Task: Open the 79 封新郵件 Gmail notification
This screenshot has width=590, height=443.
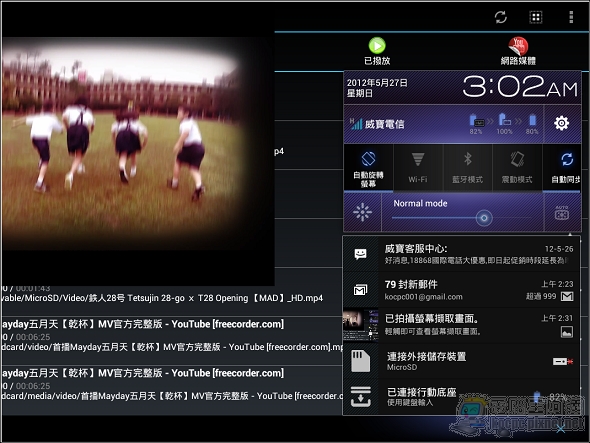Action: tap(461, 290)
